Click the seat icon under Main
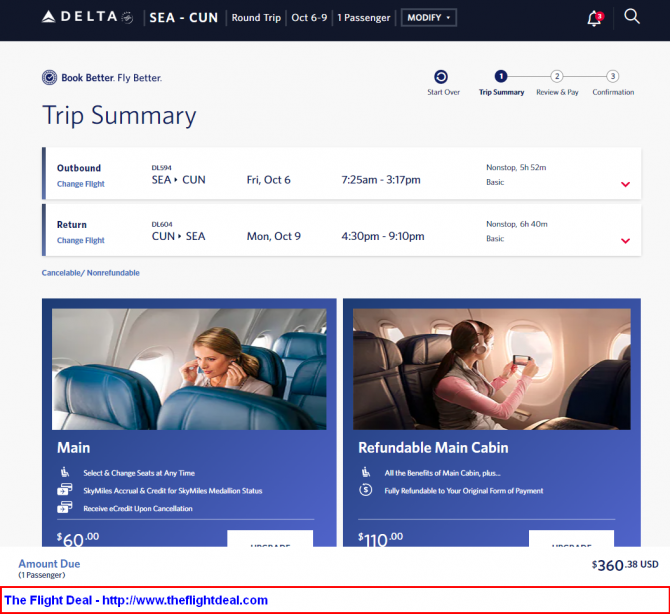 click(65, 472)
